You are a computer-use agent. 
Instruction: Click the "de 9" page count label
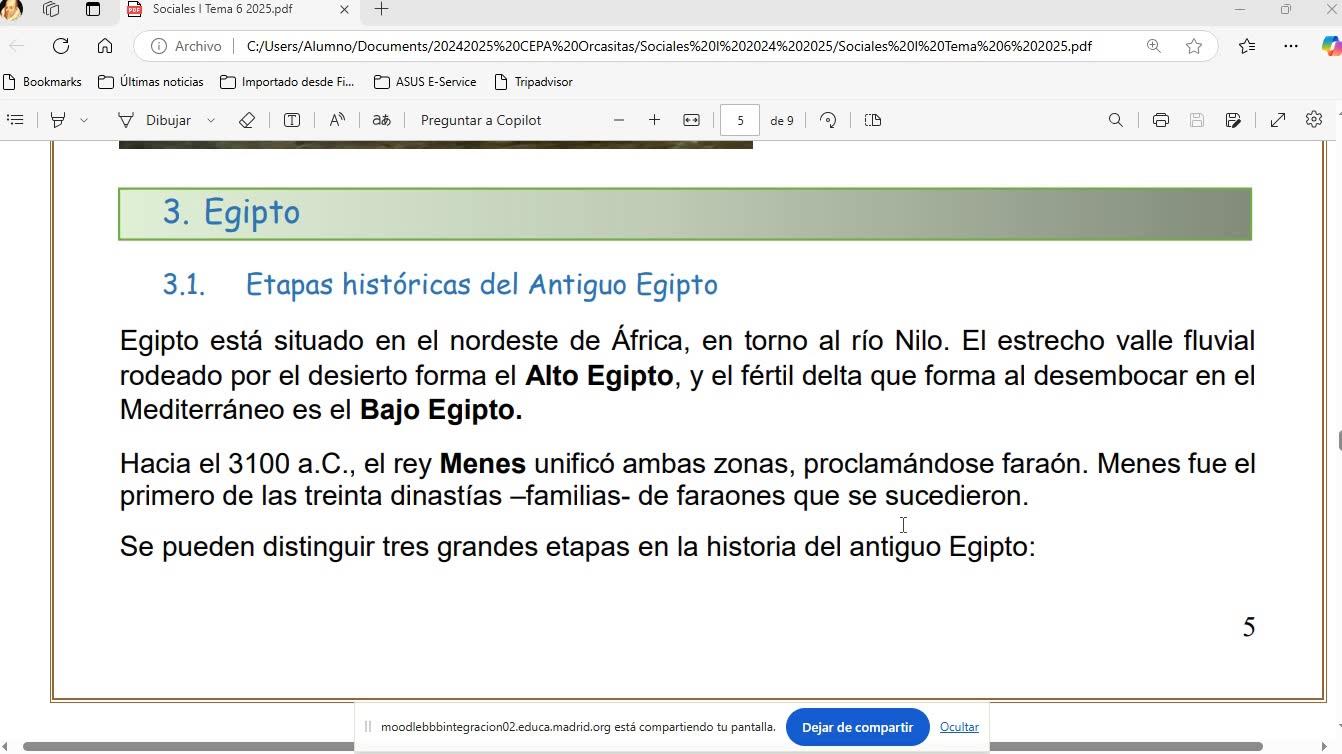click(x=782, y=120)
